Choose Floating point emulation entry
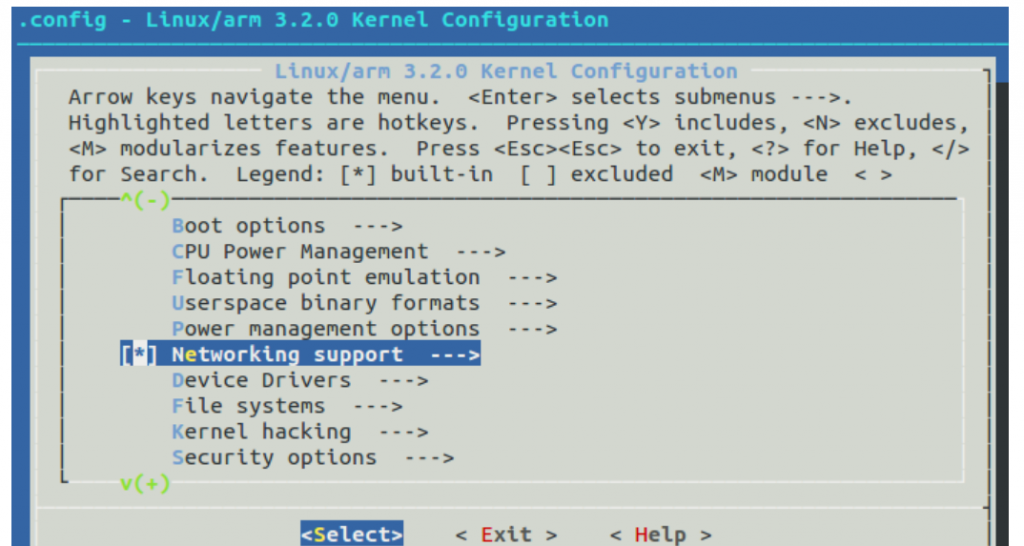1024x546 pixels. [x=325, y=277]
